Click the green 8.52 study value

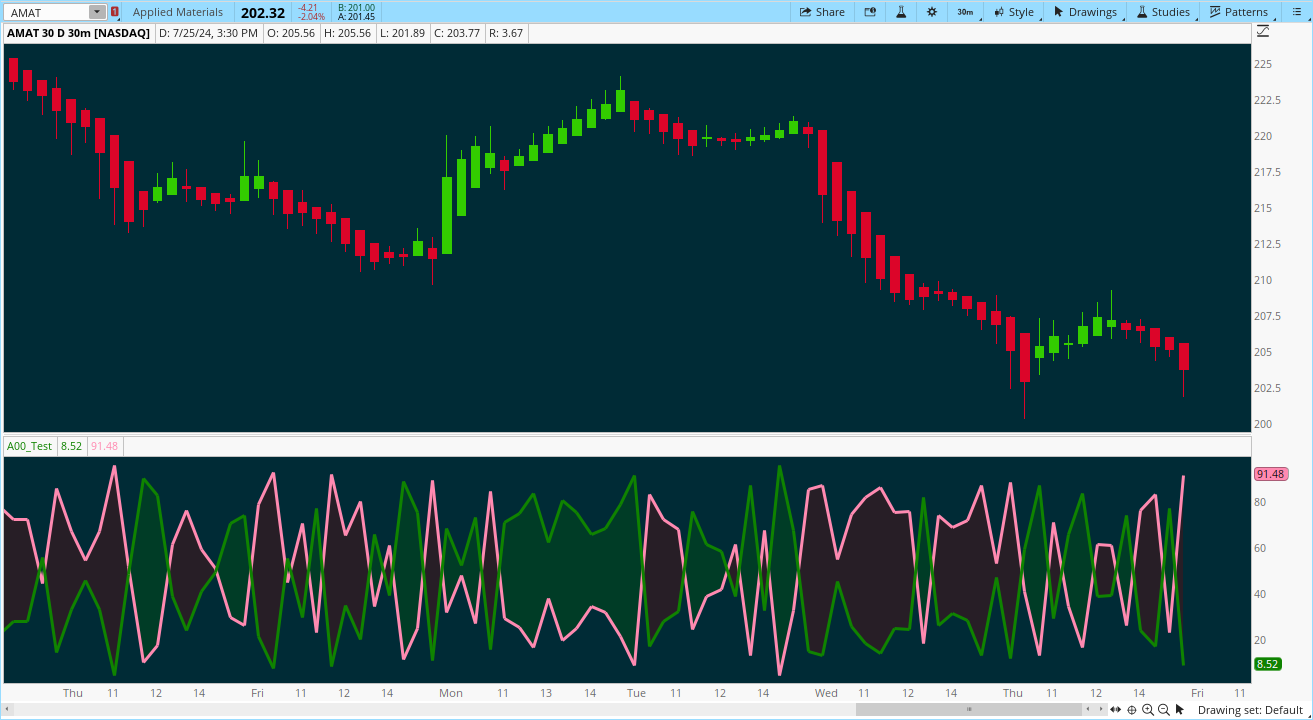pyautogui.click(x=71, y=446)
